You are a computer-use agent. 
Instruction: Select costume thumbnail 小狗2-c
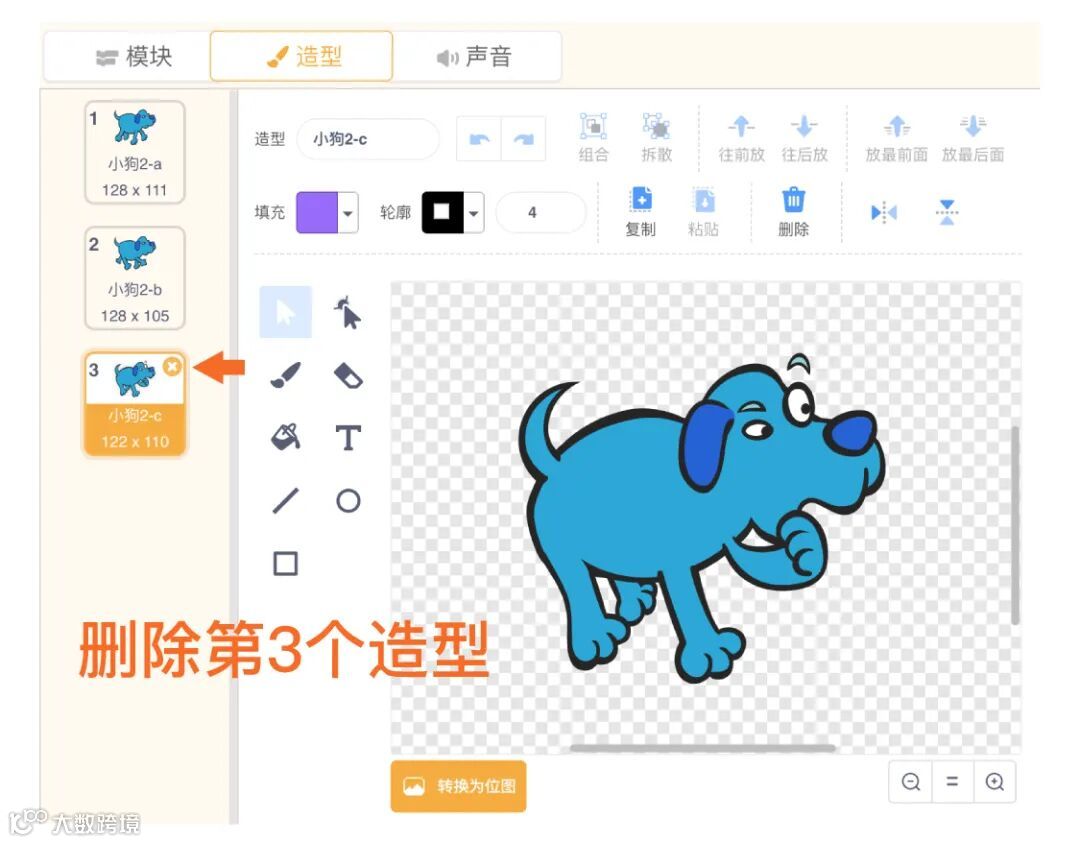tap(135, 404)
